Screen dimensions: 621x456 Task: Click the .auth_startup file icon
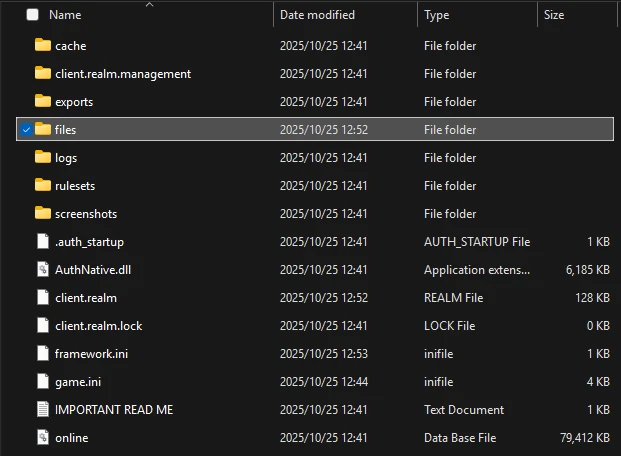tap(42, 241)
